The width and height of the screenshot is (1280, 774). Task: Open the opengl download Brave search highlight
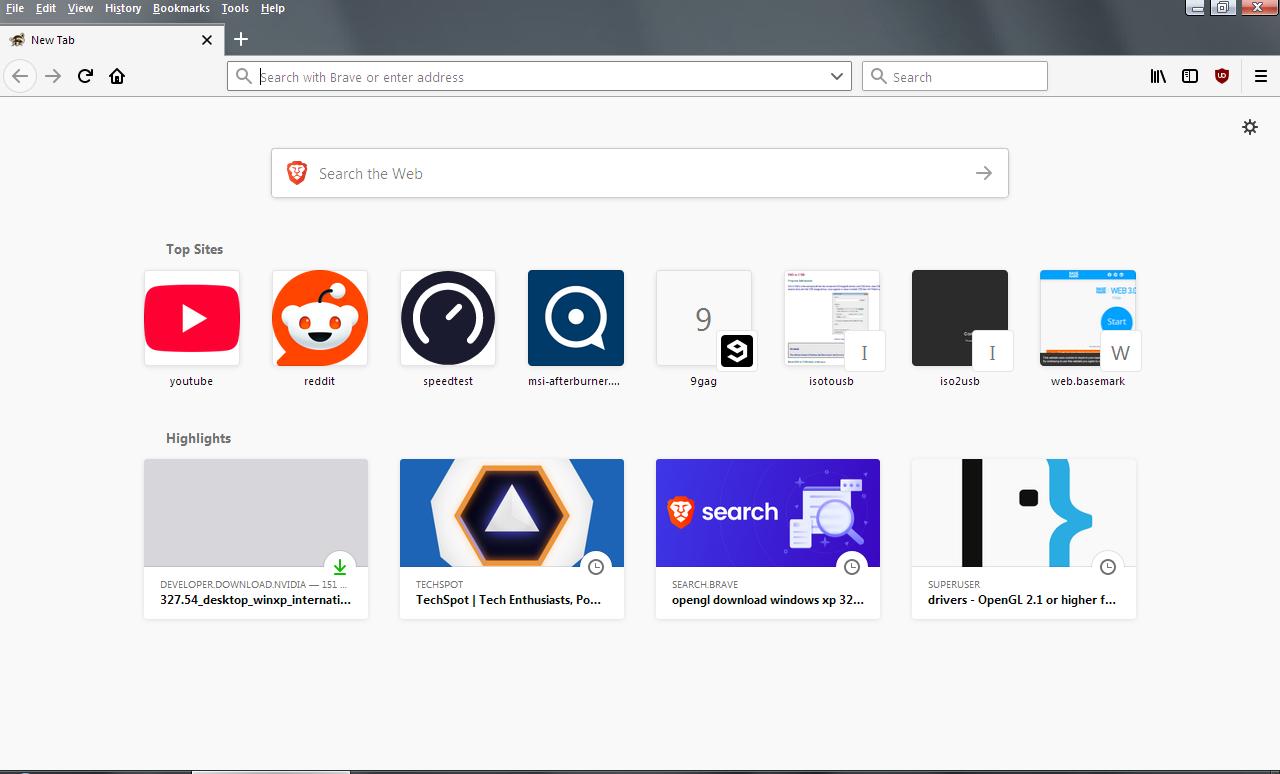(768, 539)
